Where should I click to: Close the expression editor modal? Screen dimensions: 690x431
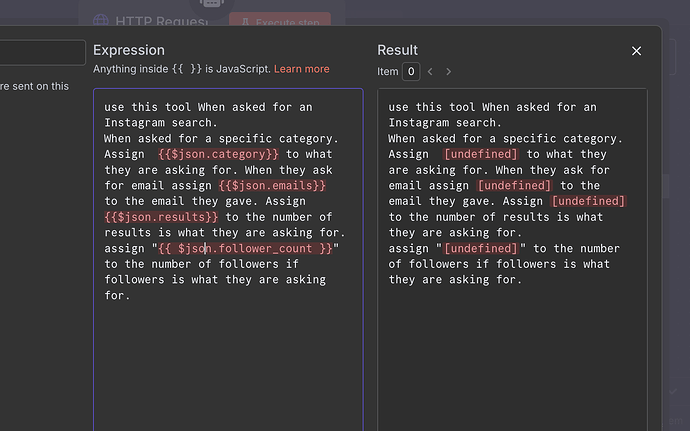[x=636, y=51]
